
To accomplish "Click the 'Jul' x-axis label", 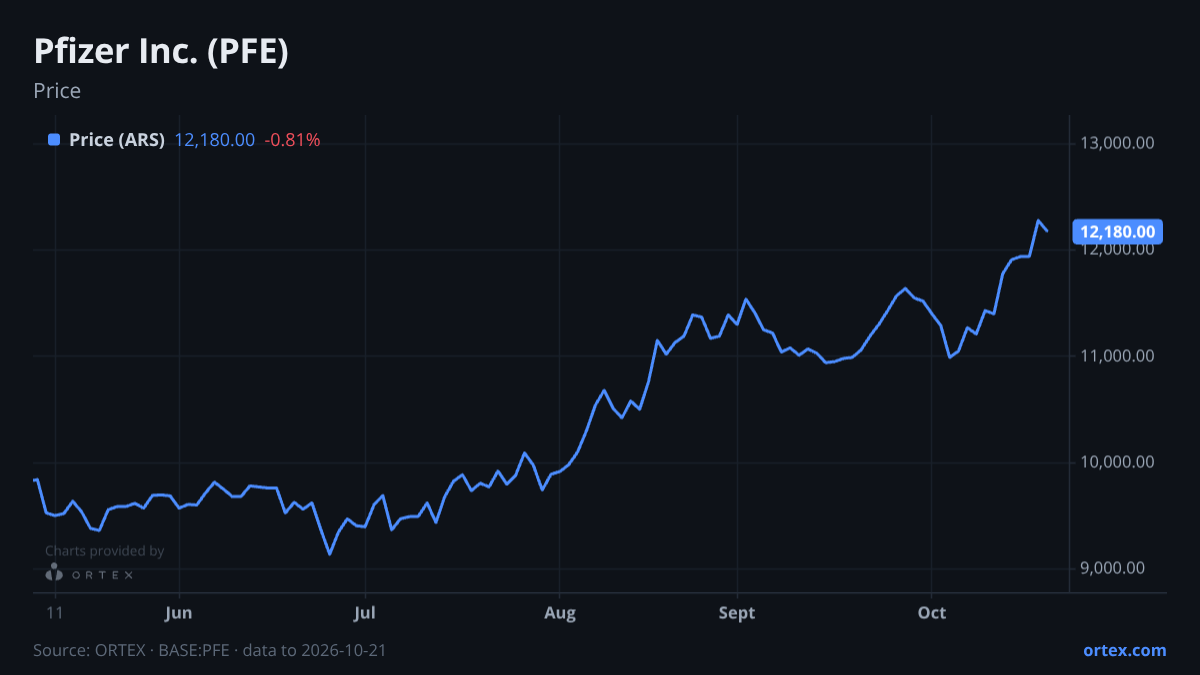I will pyautogui.click(x=365, y=613).
